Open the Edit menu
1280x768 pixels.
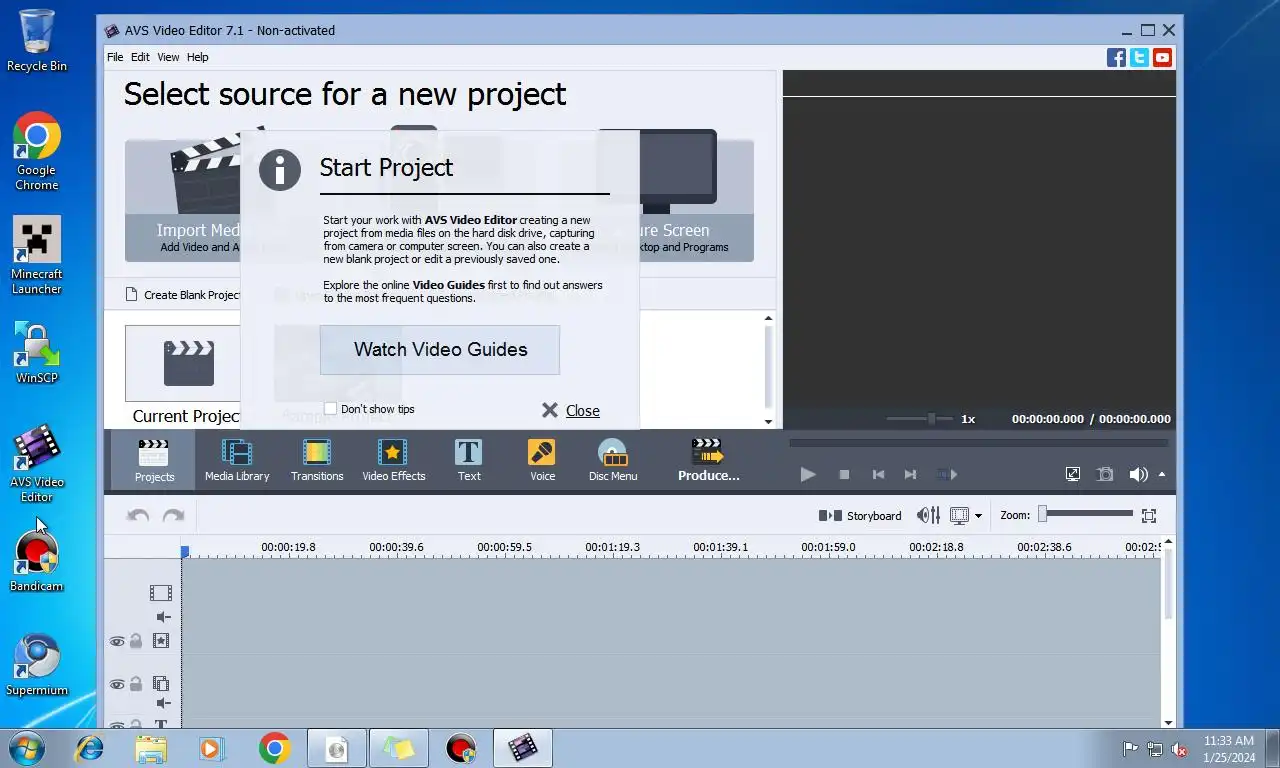[140, 57]
